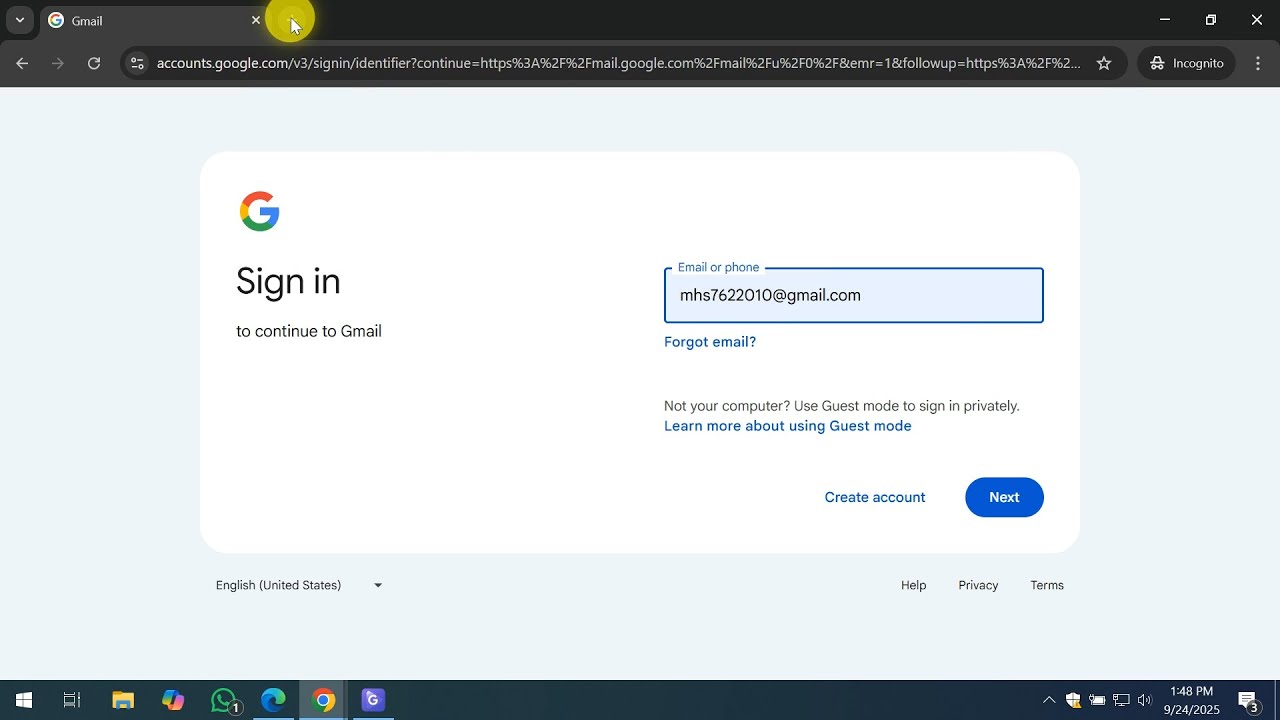
Task: Select the Gmail browser tab
Action: click(x=154, y=21)
